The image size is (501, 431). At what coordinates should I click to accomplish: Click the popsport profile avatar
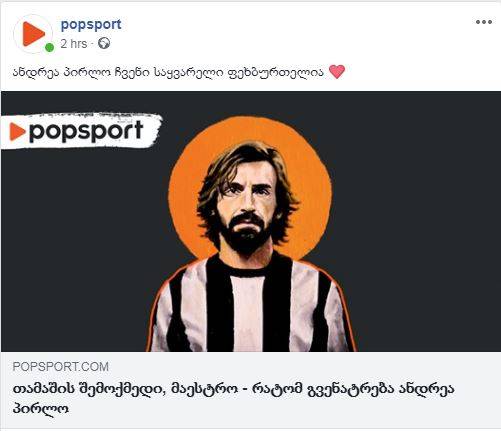33,34
